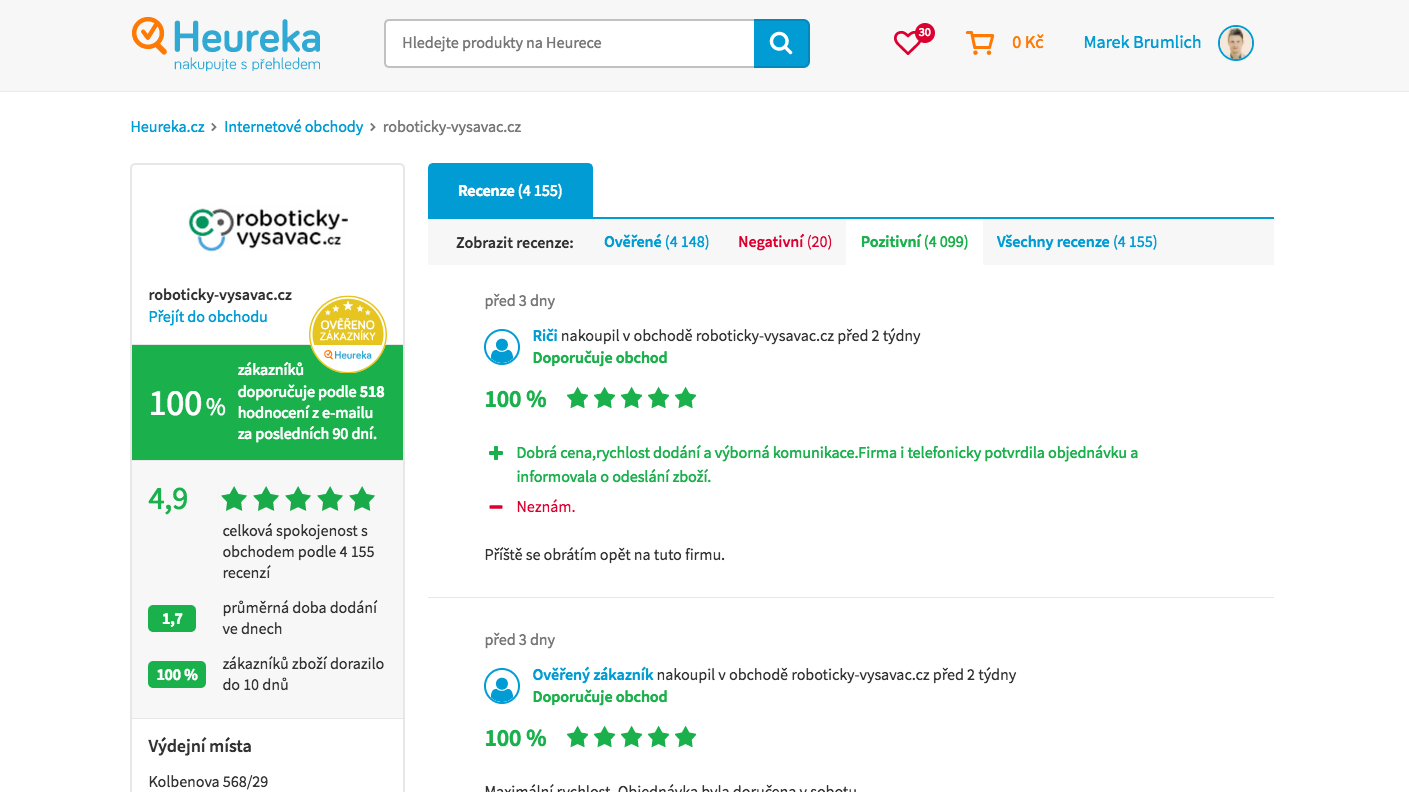1409x792 pixels.
Task: Show Všechny recenze (4 155)
Action: [1076, 242]
